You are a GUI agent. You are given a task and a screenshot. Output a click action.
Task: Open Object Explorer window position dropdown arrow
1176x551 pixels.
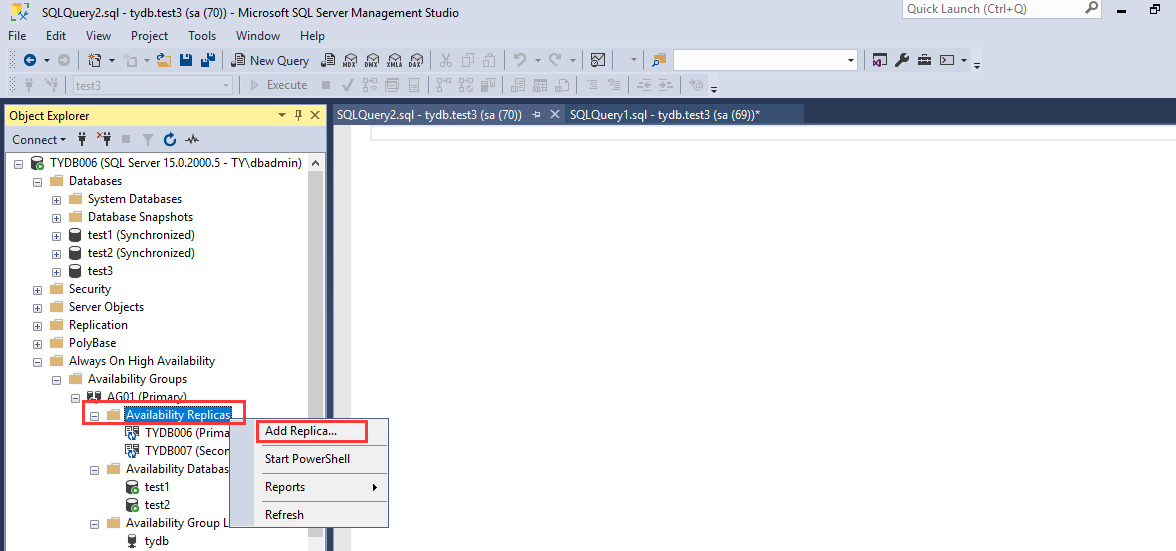pyautogui.click(x=282, y=115)
